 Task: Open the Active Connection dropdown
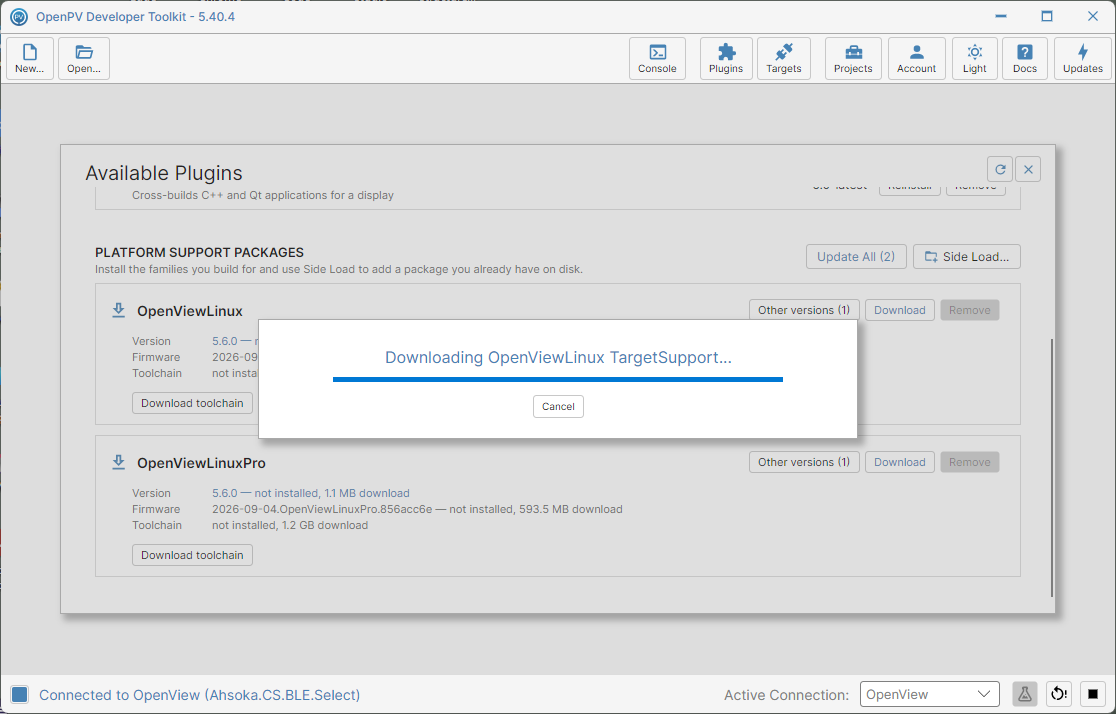pos(930,695)
